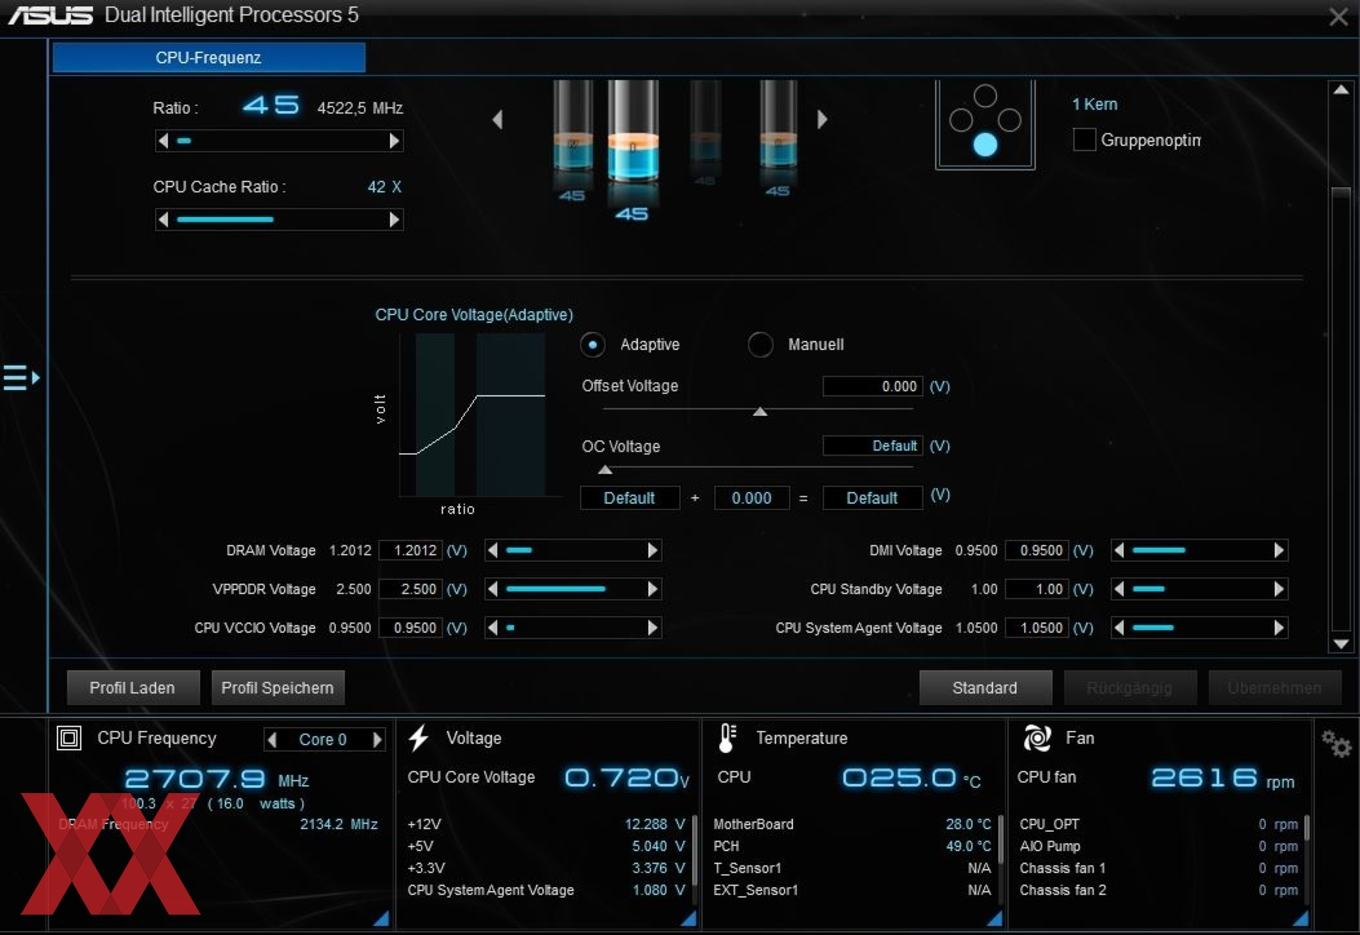Expand the Fan monitor panel corner

pos(1301,918)
